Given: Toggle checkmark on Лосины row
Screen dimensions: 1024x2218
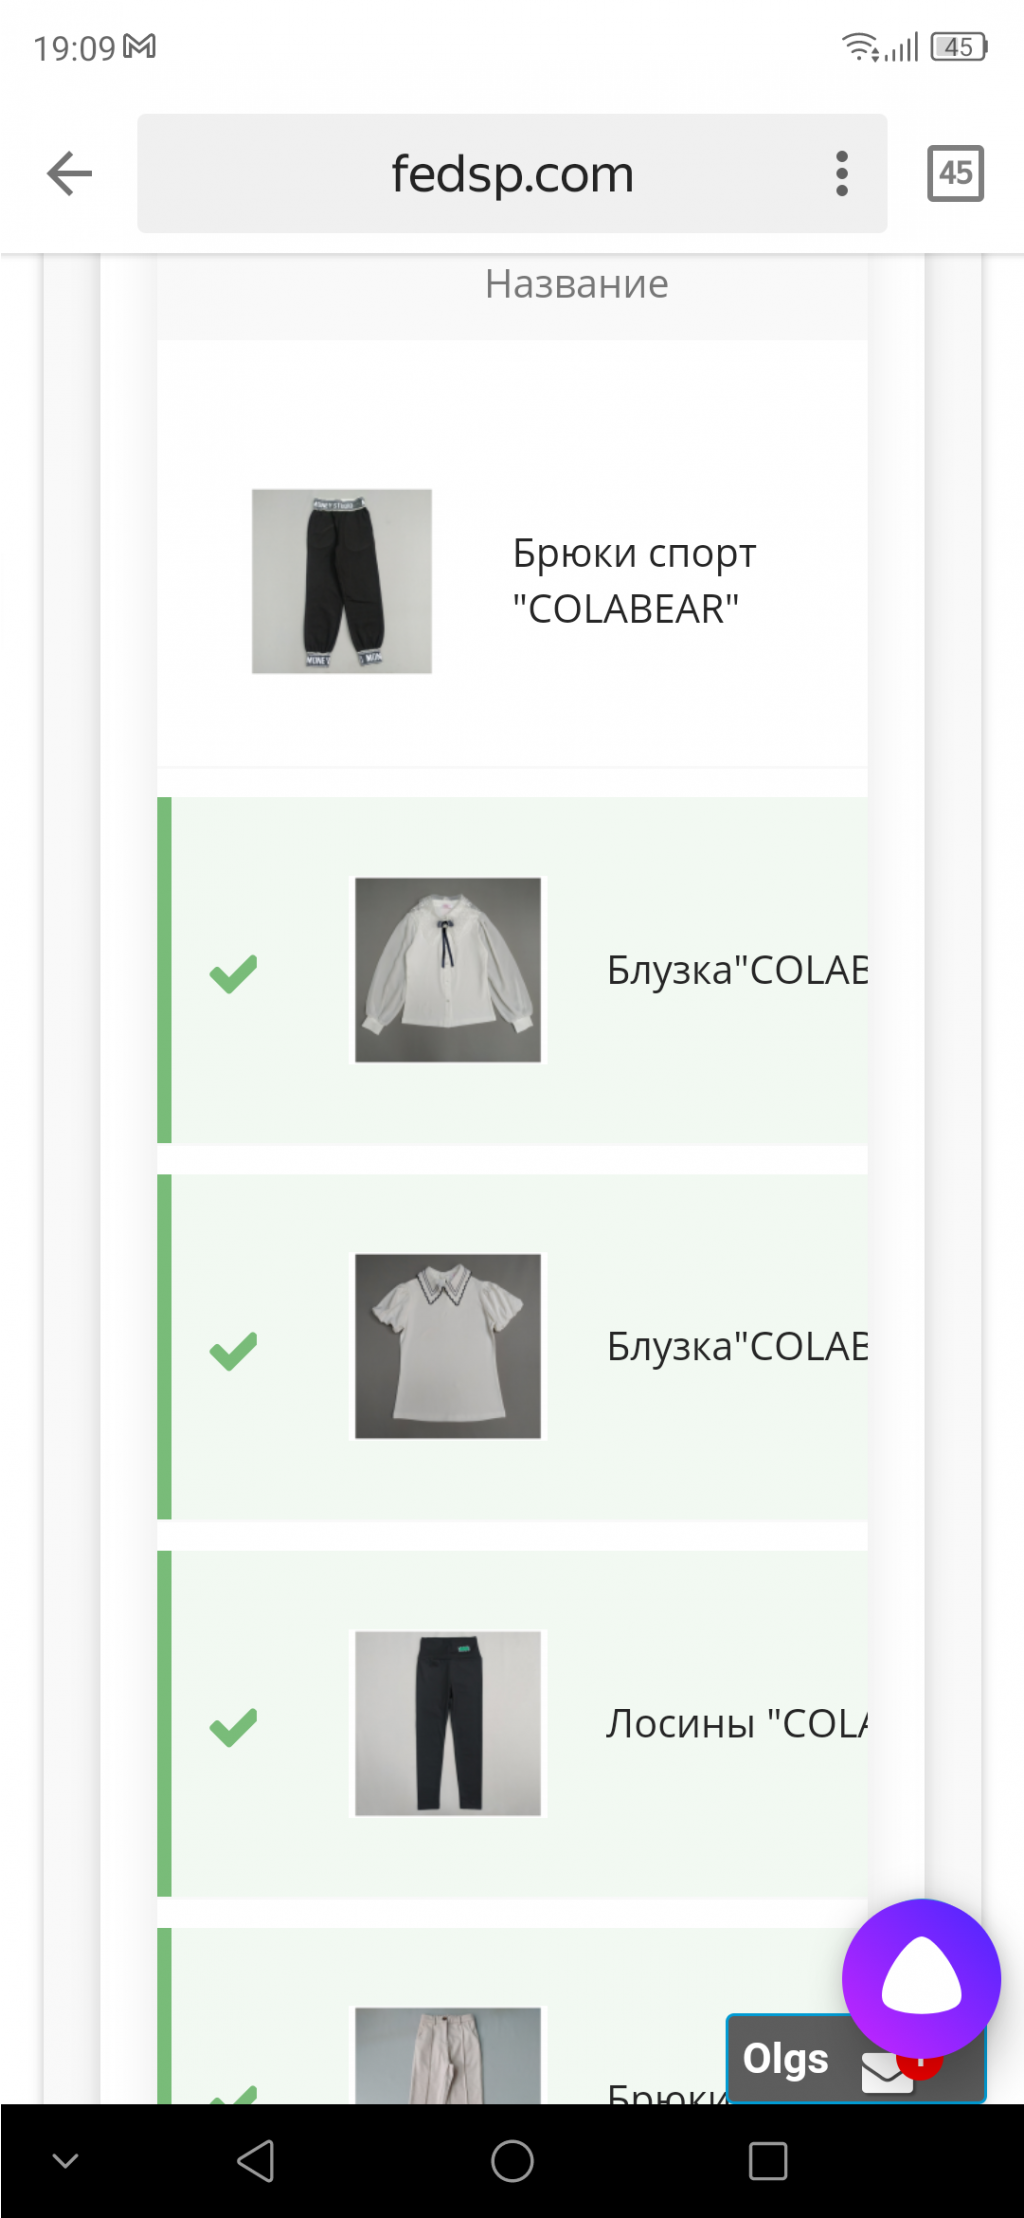Looking at the screenshot, I should coord(233,1726).
